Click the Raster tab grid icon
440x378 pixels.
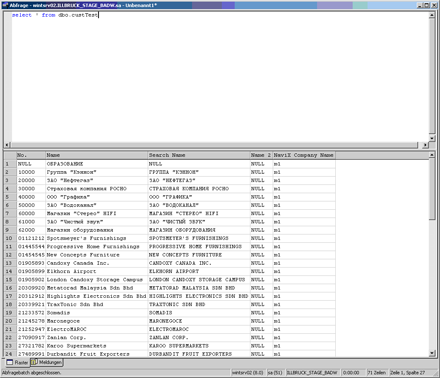(x=10, y=362)
